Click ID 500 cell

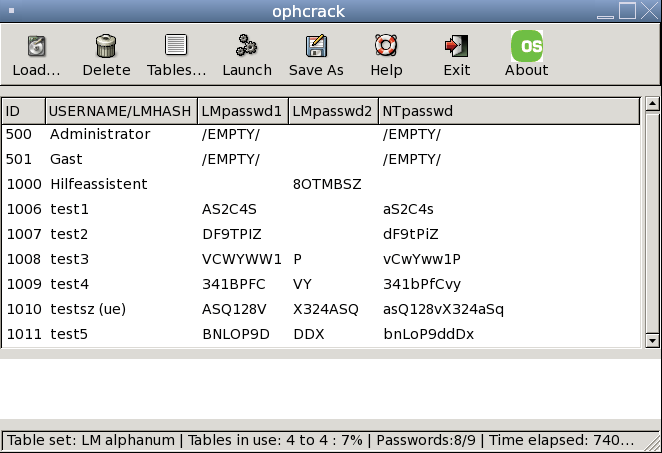(19, 134)
